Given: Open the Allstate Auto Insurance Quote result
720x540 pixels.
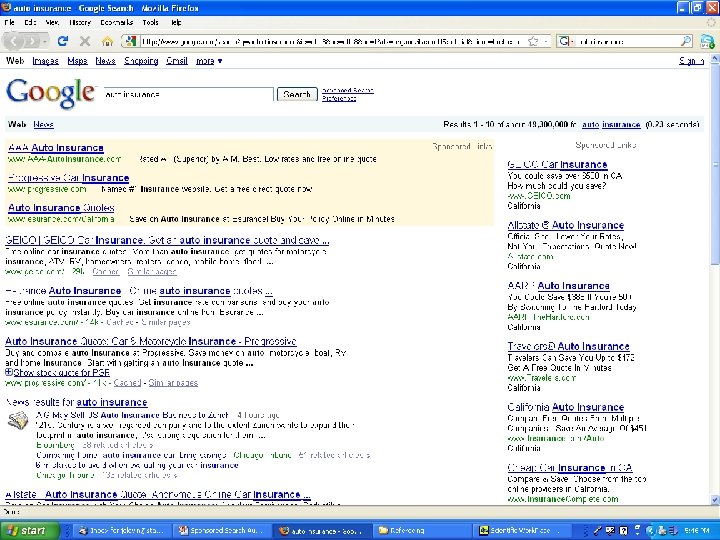Looking at the screenshot, I should coord(158,495).
